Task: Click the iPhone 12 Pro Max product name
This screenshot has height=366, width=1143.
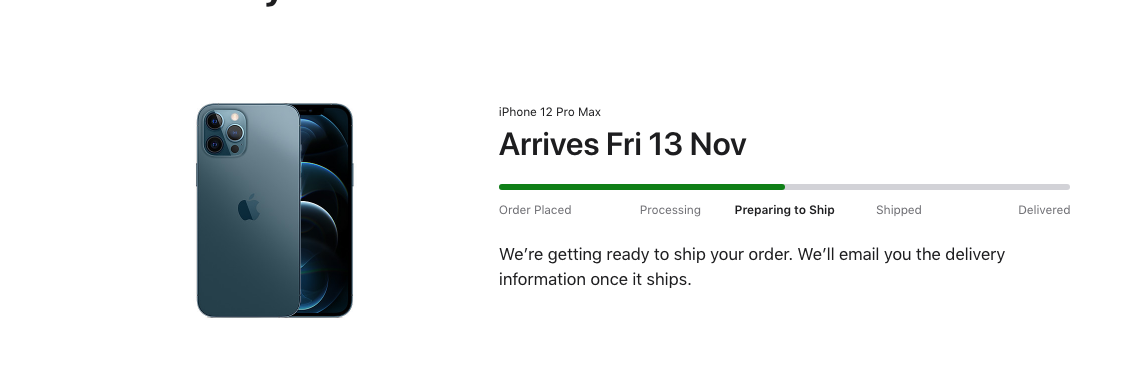Action: pos(550,112)
